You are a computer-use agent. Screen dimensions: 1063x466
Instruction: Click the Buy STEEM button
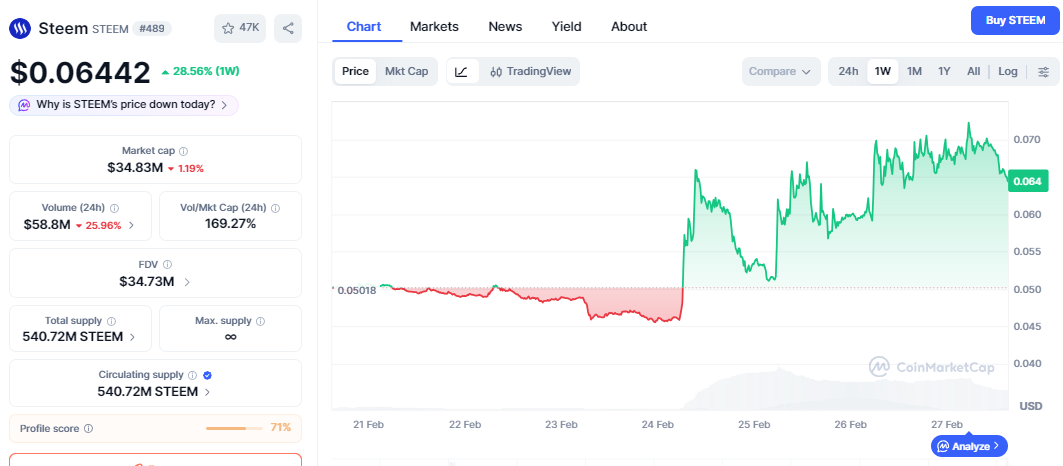1014,20
